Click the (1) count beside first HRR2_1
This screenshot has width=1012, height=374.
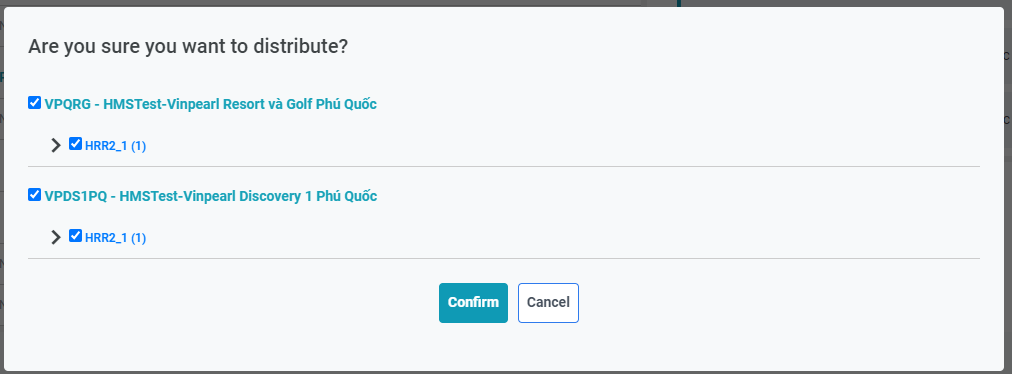coord(139,146)
